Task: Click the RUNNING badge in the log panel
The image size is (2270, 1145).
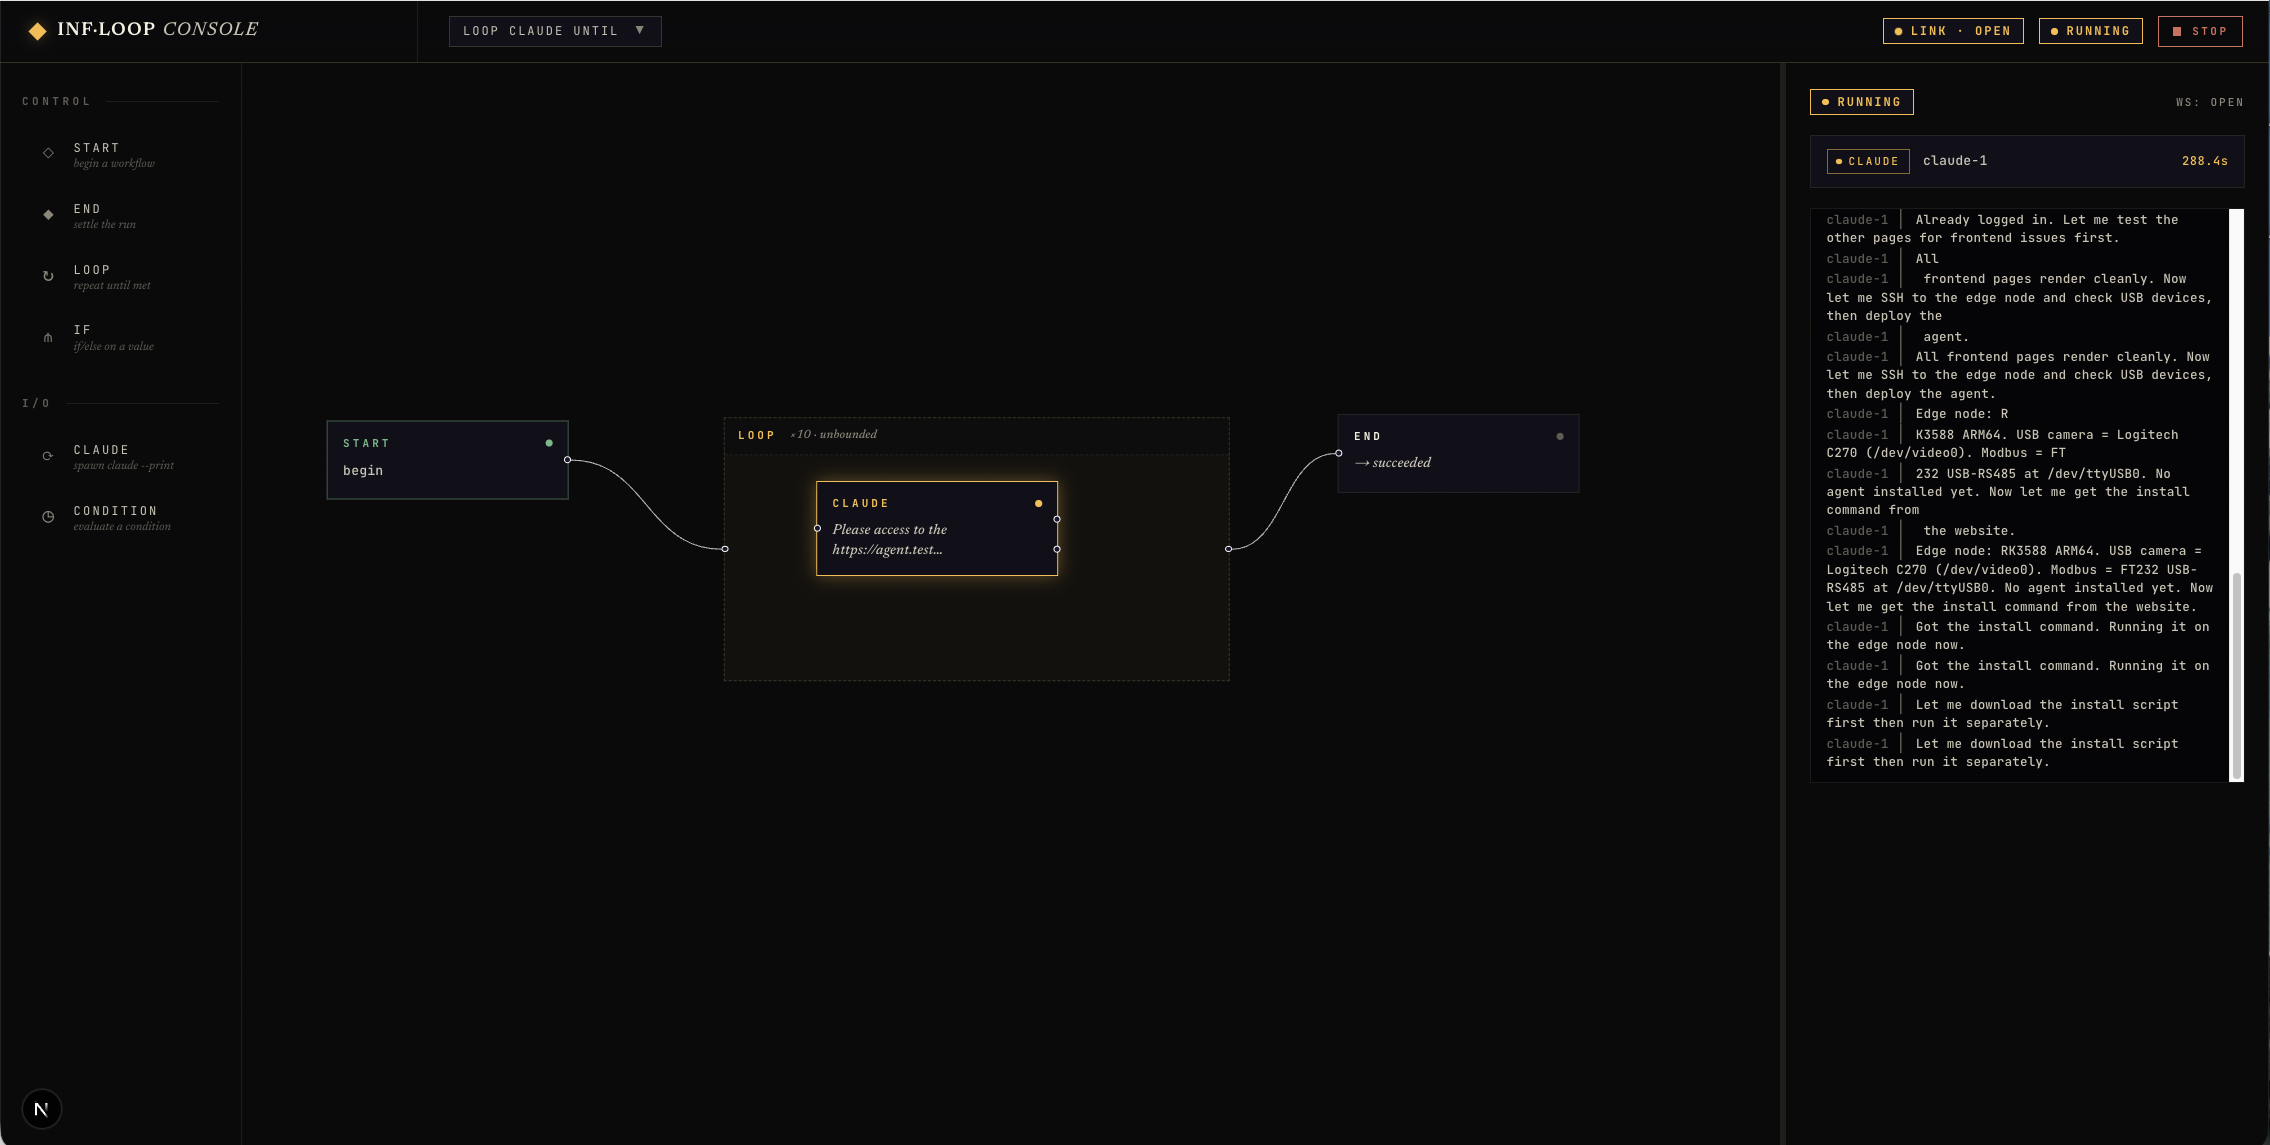Action: pos(1861,102)
